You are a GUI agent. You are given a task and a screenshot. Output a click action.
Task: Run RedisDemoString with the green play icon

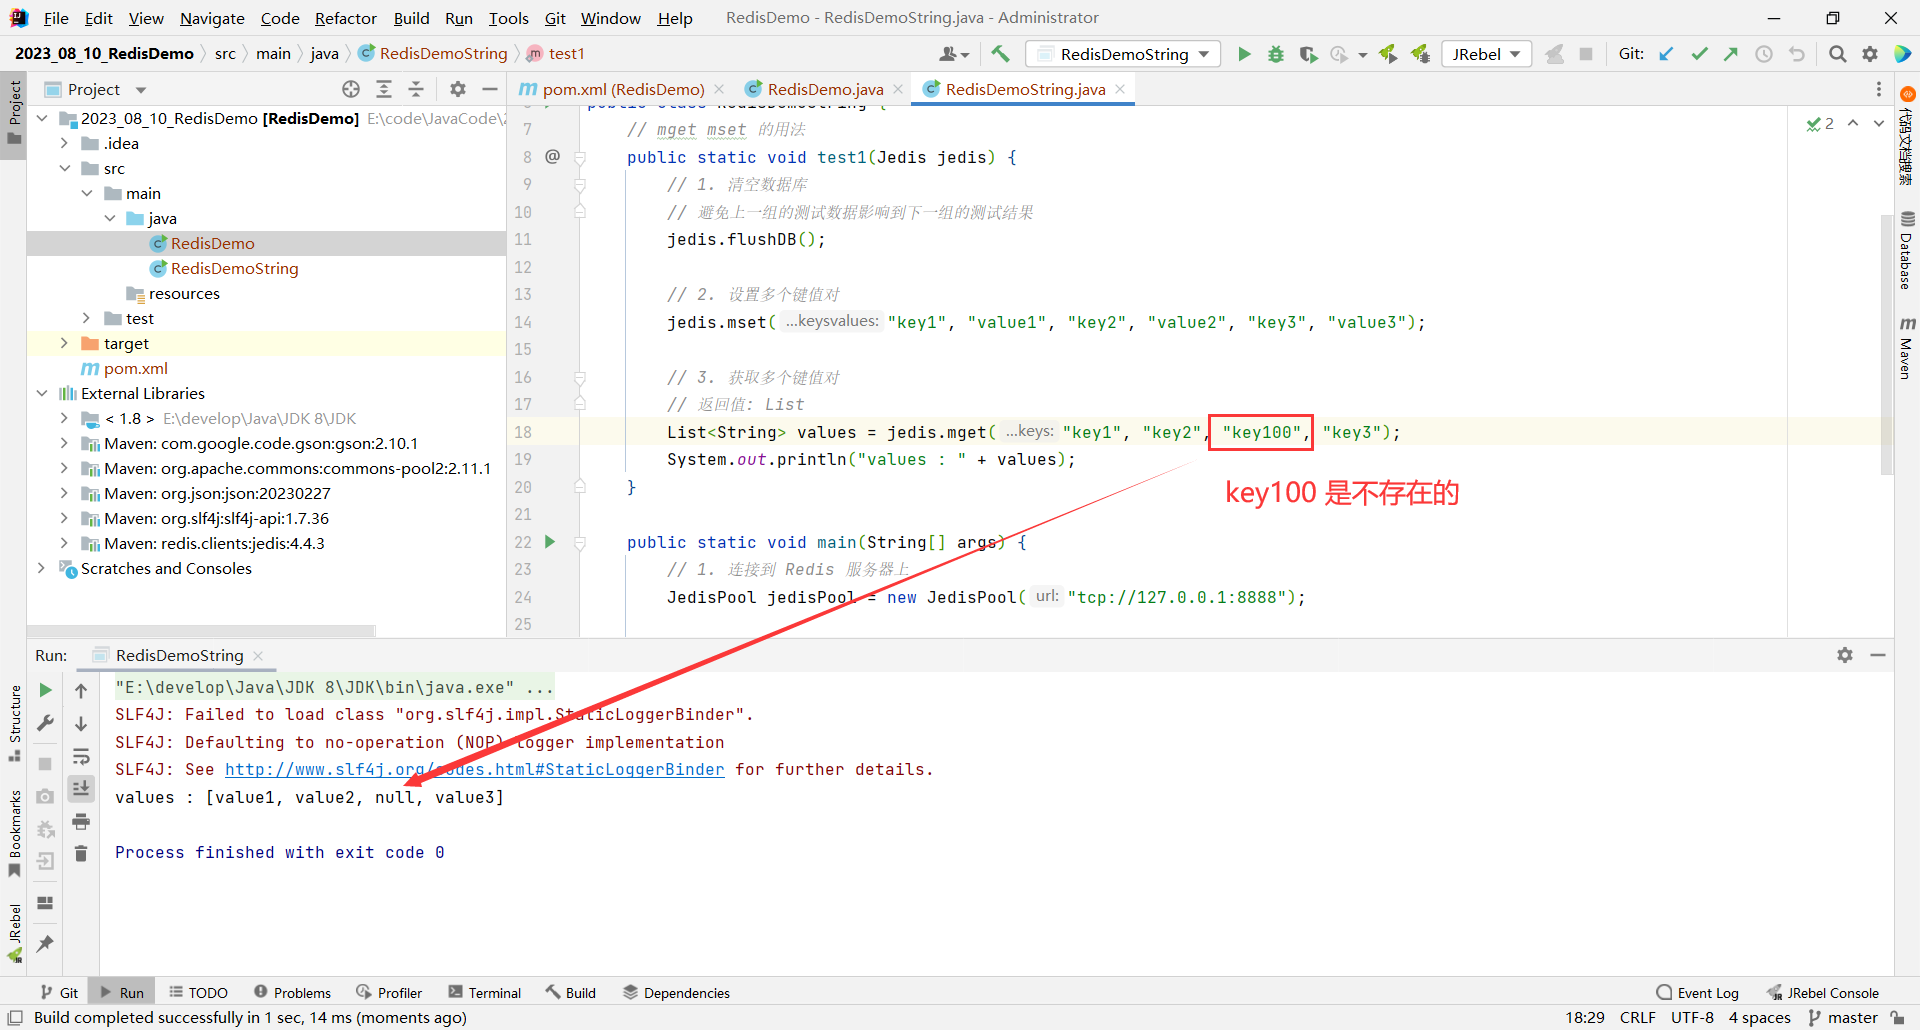(x=1244, y=54)
